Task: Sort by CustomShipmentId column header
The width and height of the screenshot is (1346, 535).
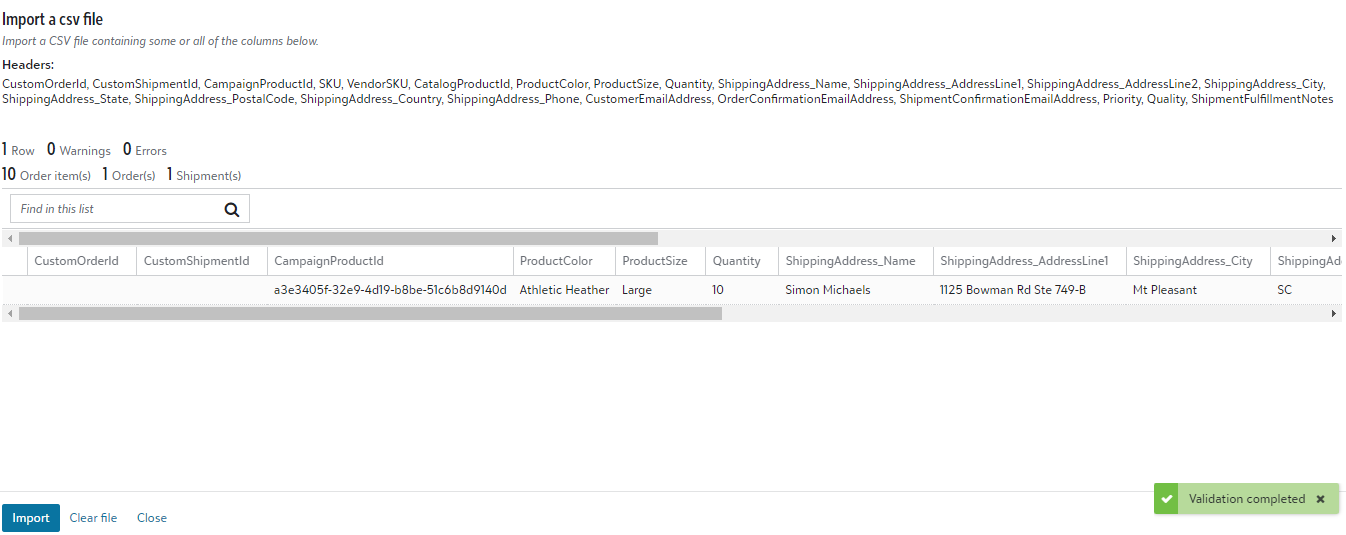Action: pyautogui.click(x=202, y=261)
